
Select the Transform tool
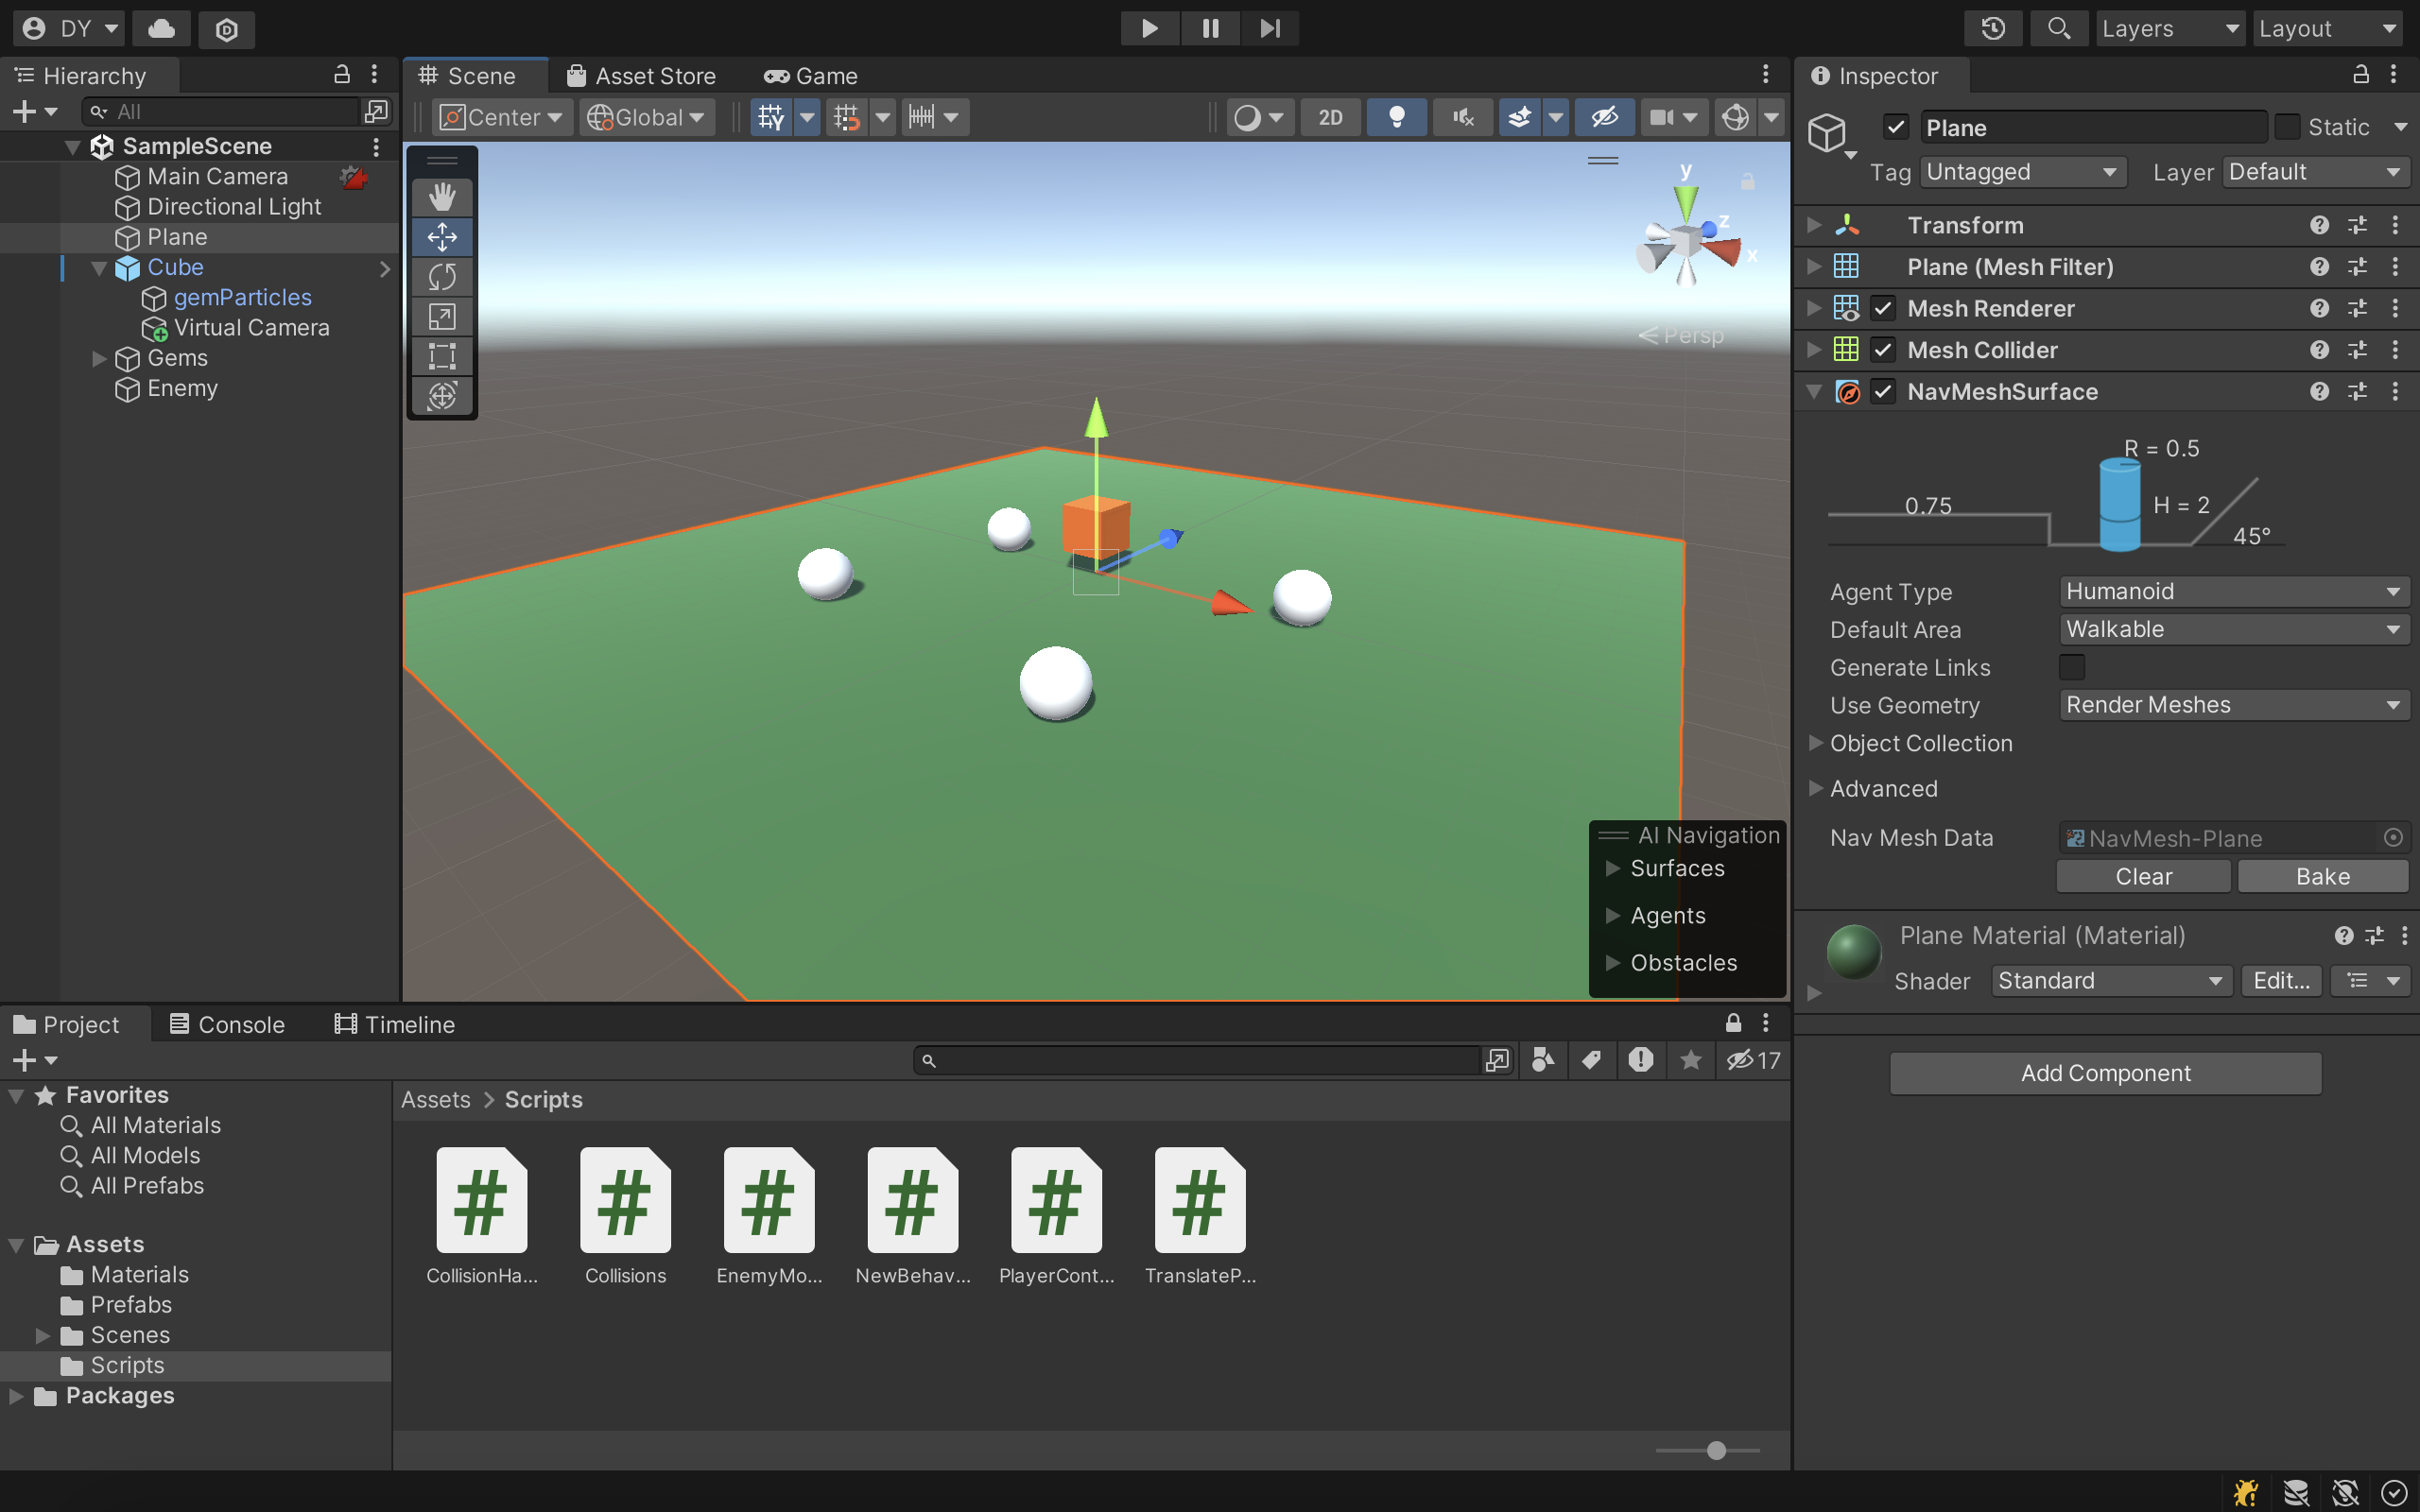coord(442,396)
